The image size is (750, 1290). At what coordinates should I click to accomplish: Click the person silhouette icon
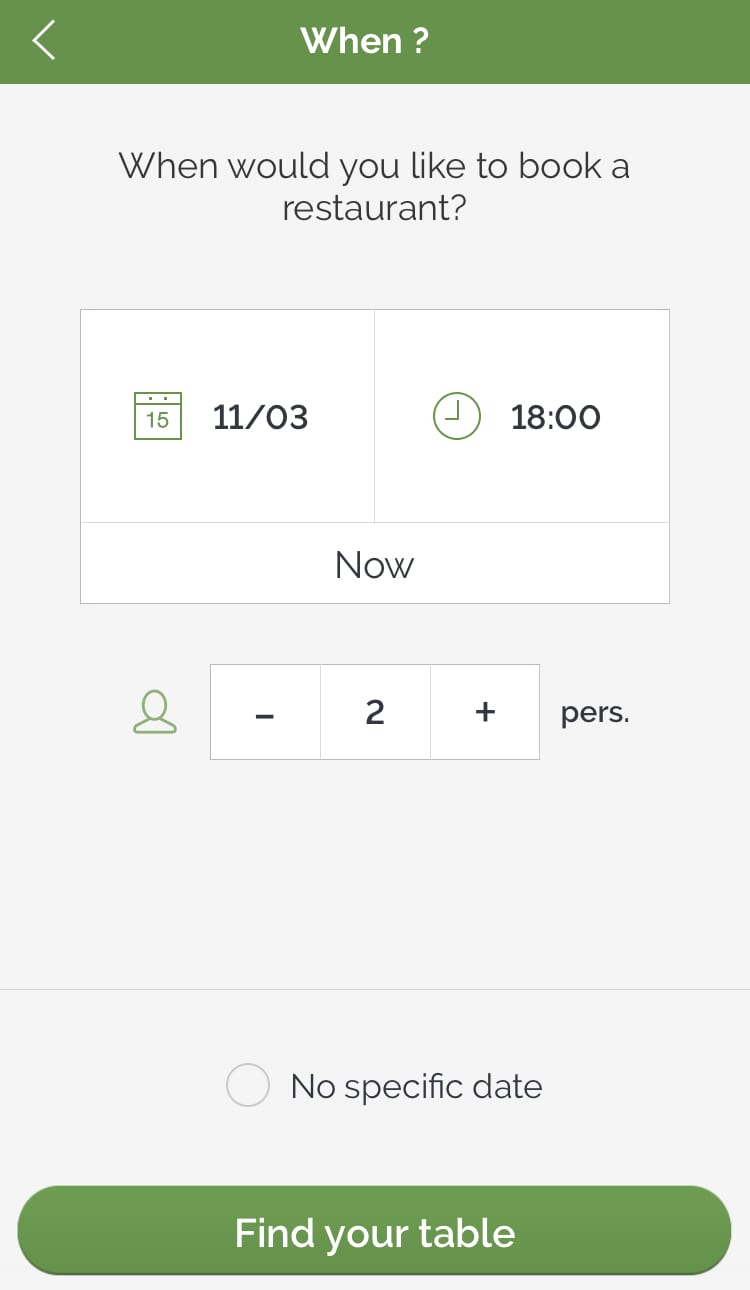pos(155,712)
